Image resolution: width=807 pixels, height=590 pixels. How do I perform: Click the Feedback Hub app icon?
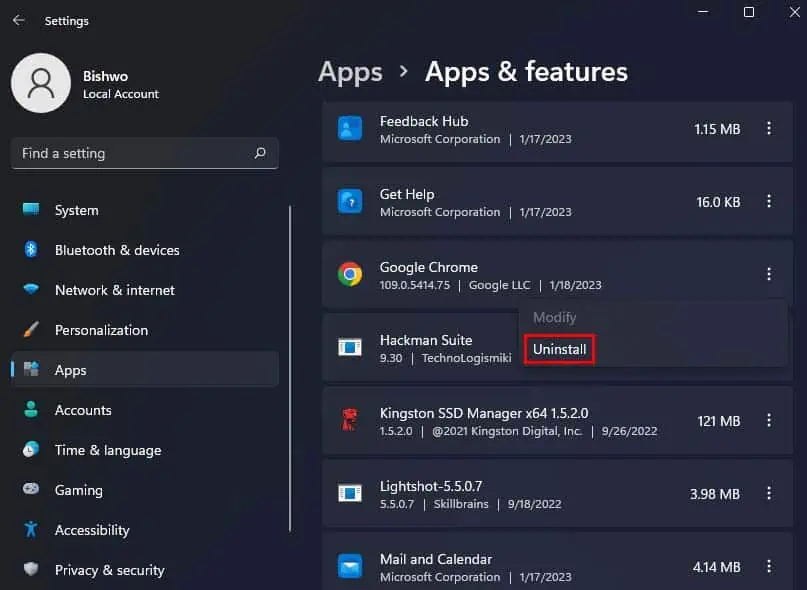(350, 128)
